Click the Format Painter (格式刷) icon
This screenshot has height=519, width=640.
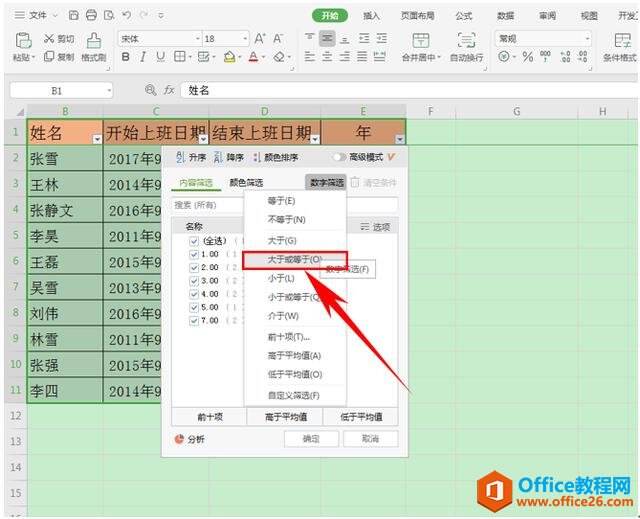point(93,46)
